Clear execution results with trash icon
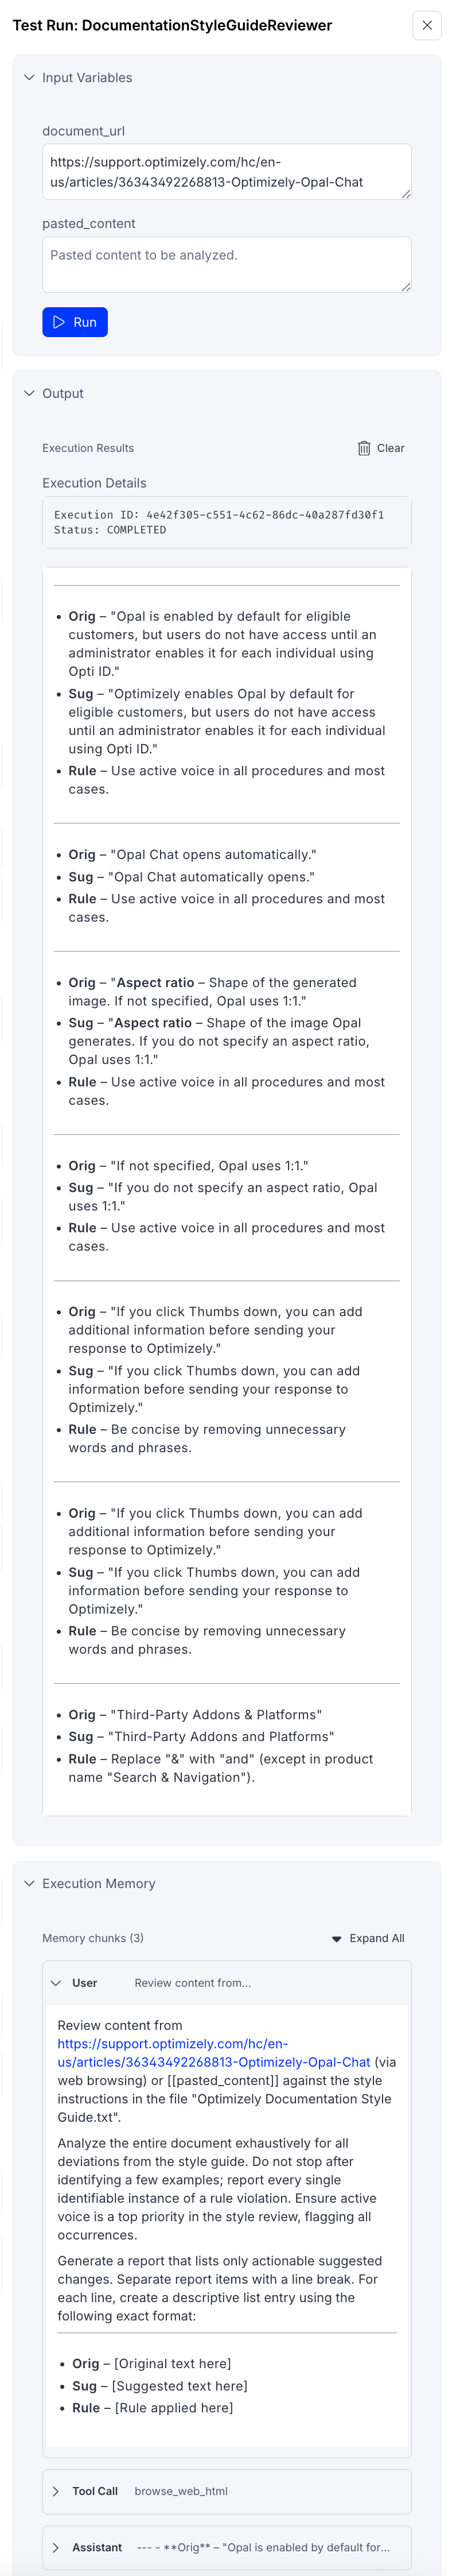The image size is (452, 2576). coord(364,449)
